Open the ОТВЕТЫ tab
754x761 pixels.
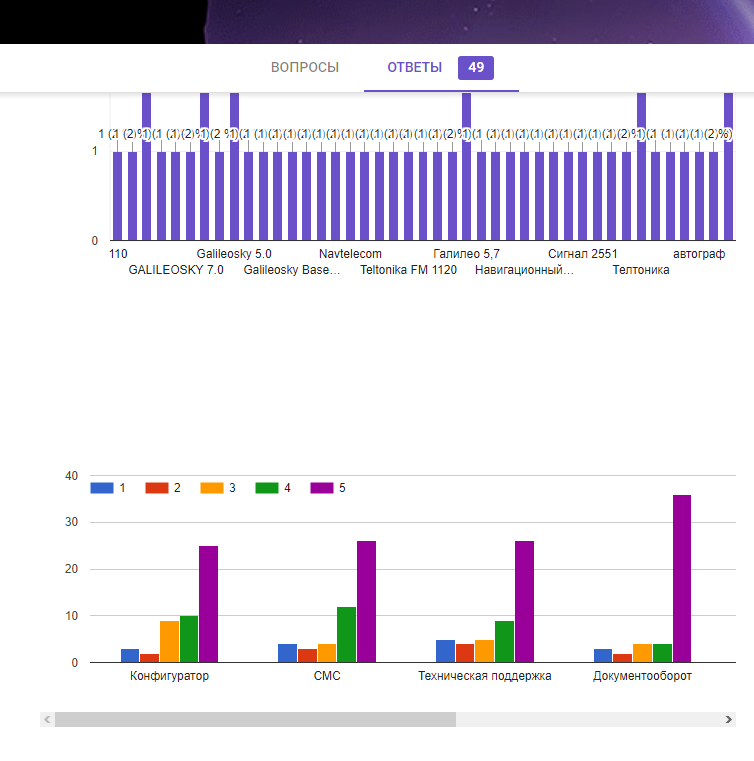coord(414,68)
